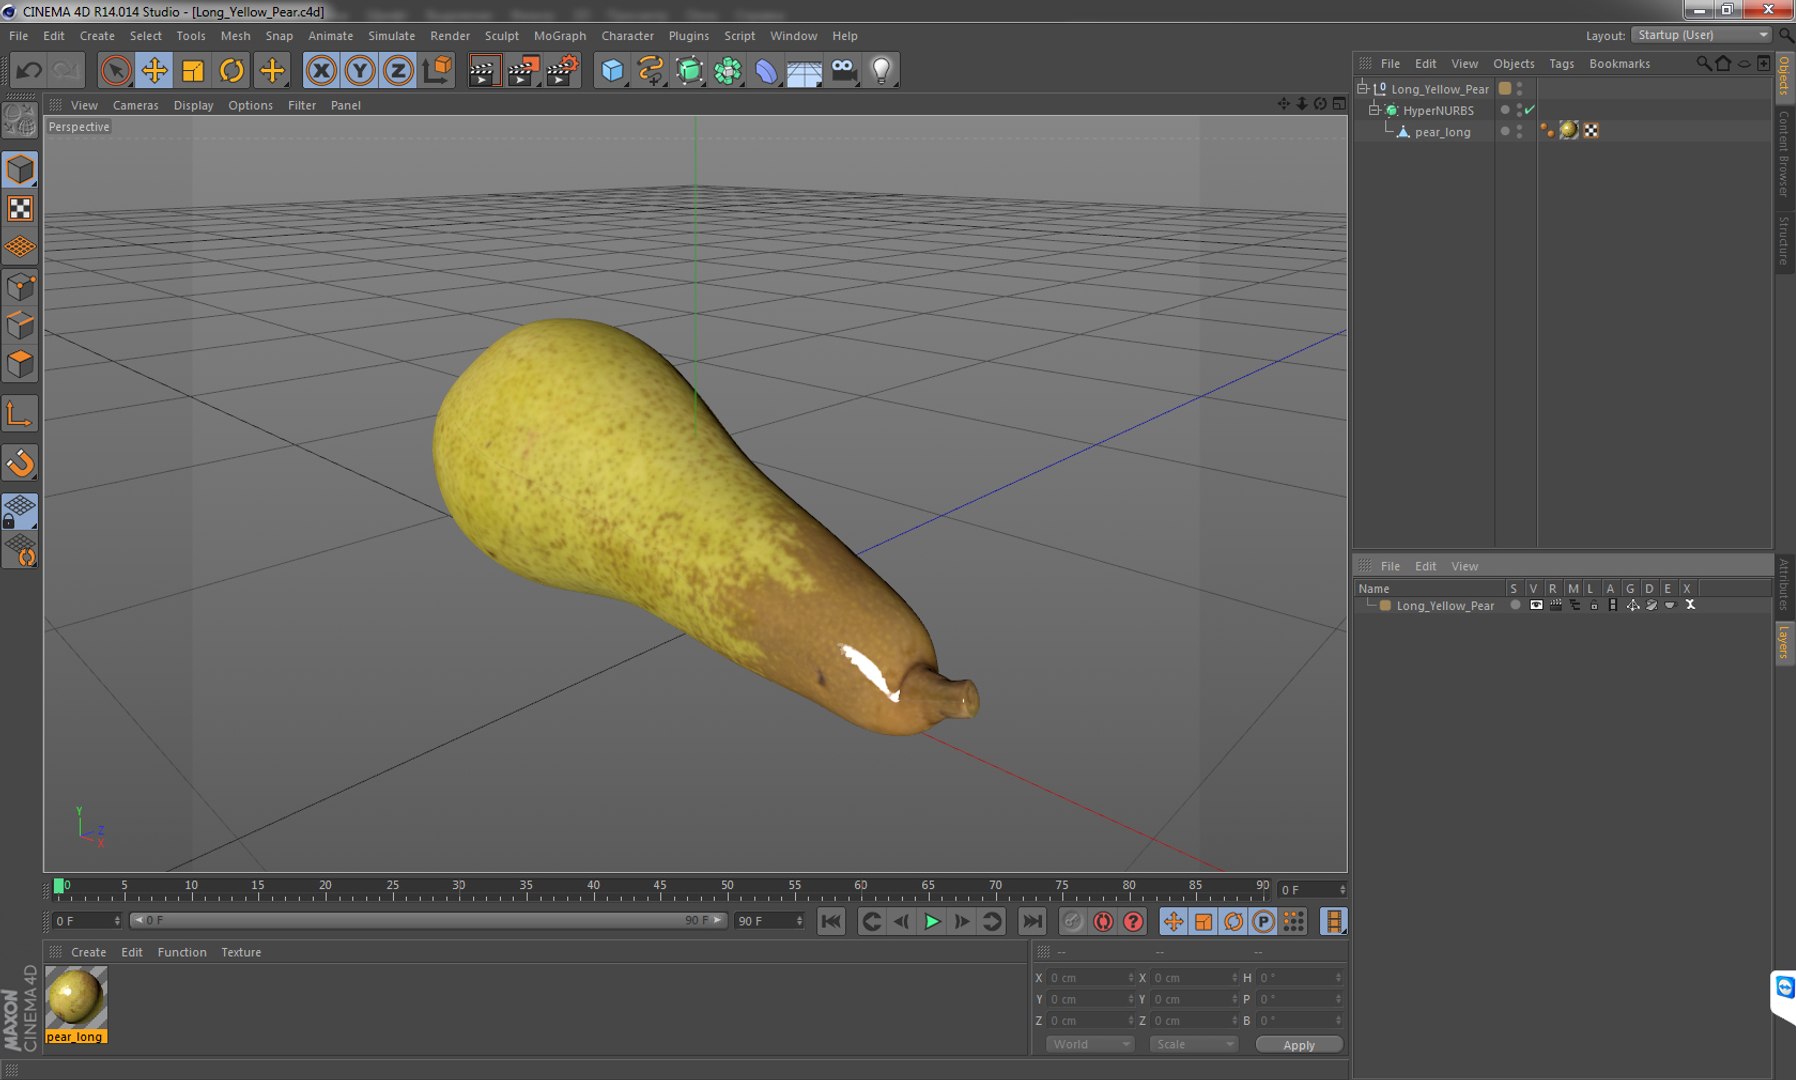Add Array modeling object icon
This screenshot has width=1796, height=1080.
point(728,70)
